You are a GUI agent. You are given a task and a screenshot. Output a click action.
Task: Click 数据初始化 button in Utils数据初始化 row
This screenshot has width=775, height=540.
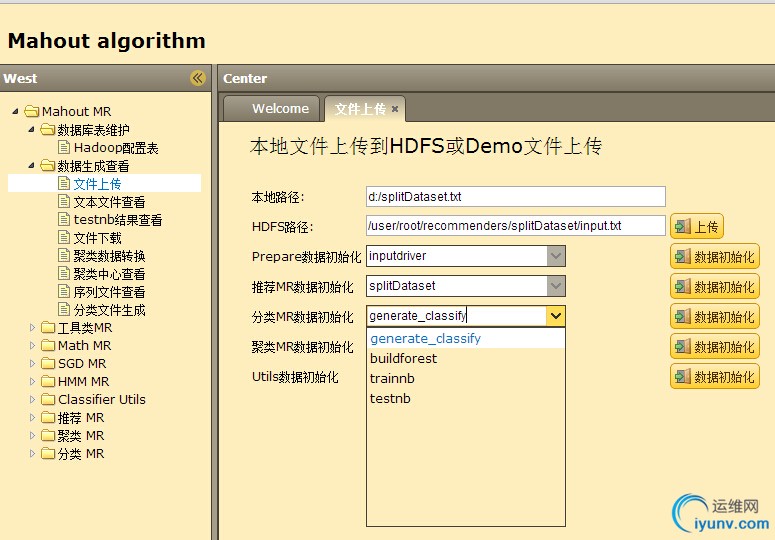(715, 376)
